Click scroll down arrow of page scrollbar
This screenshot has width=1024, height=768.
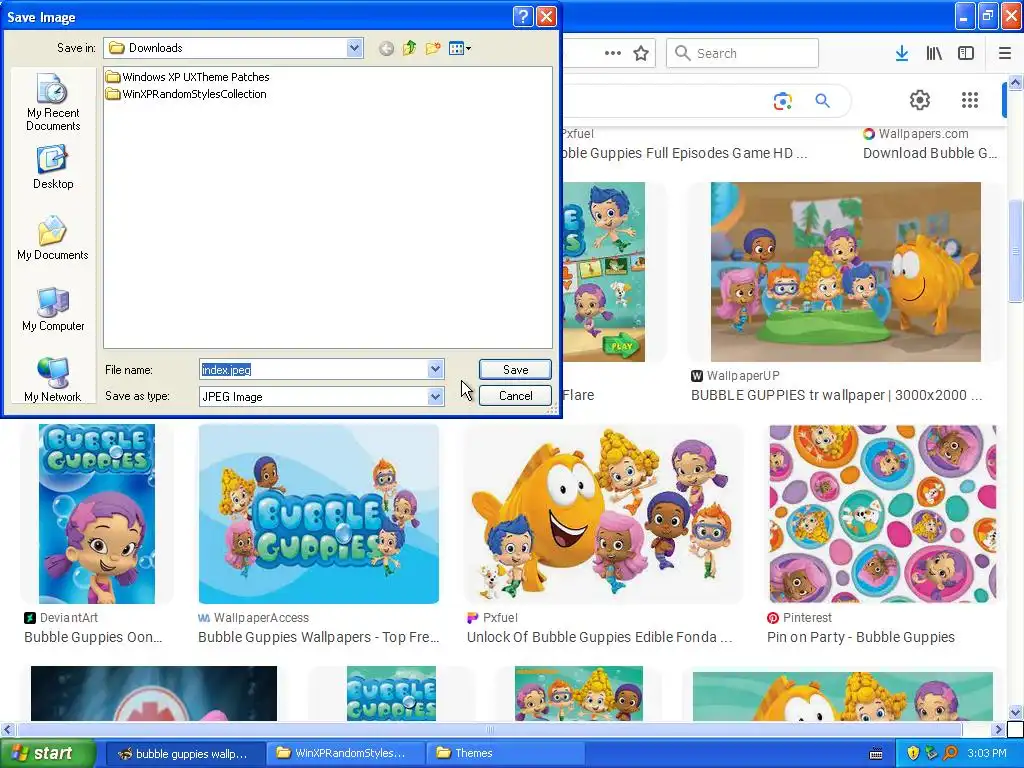1015,712
